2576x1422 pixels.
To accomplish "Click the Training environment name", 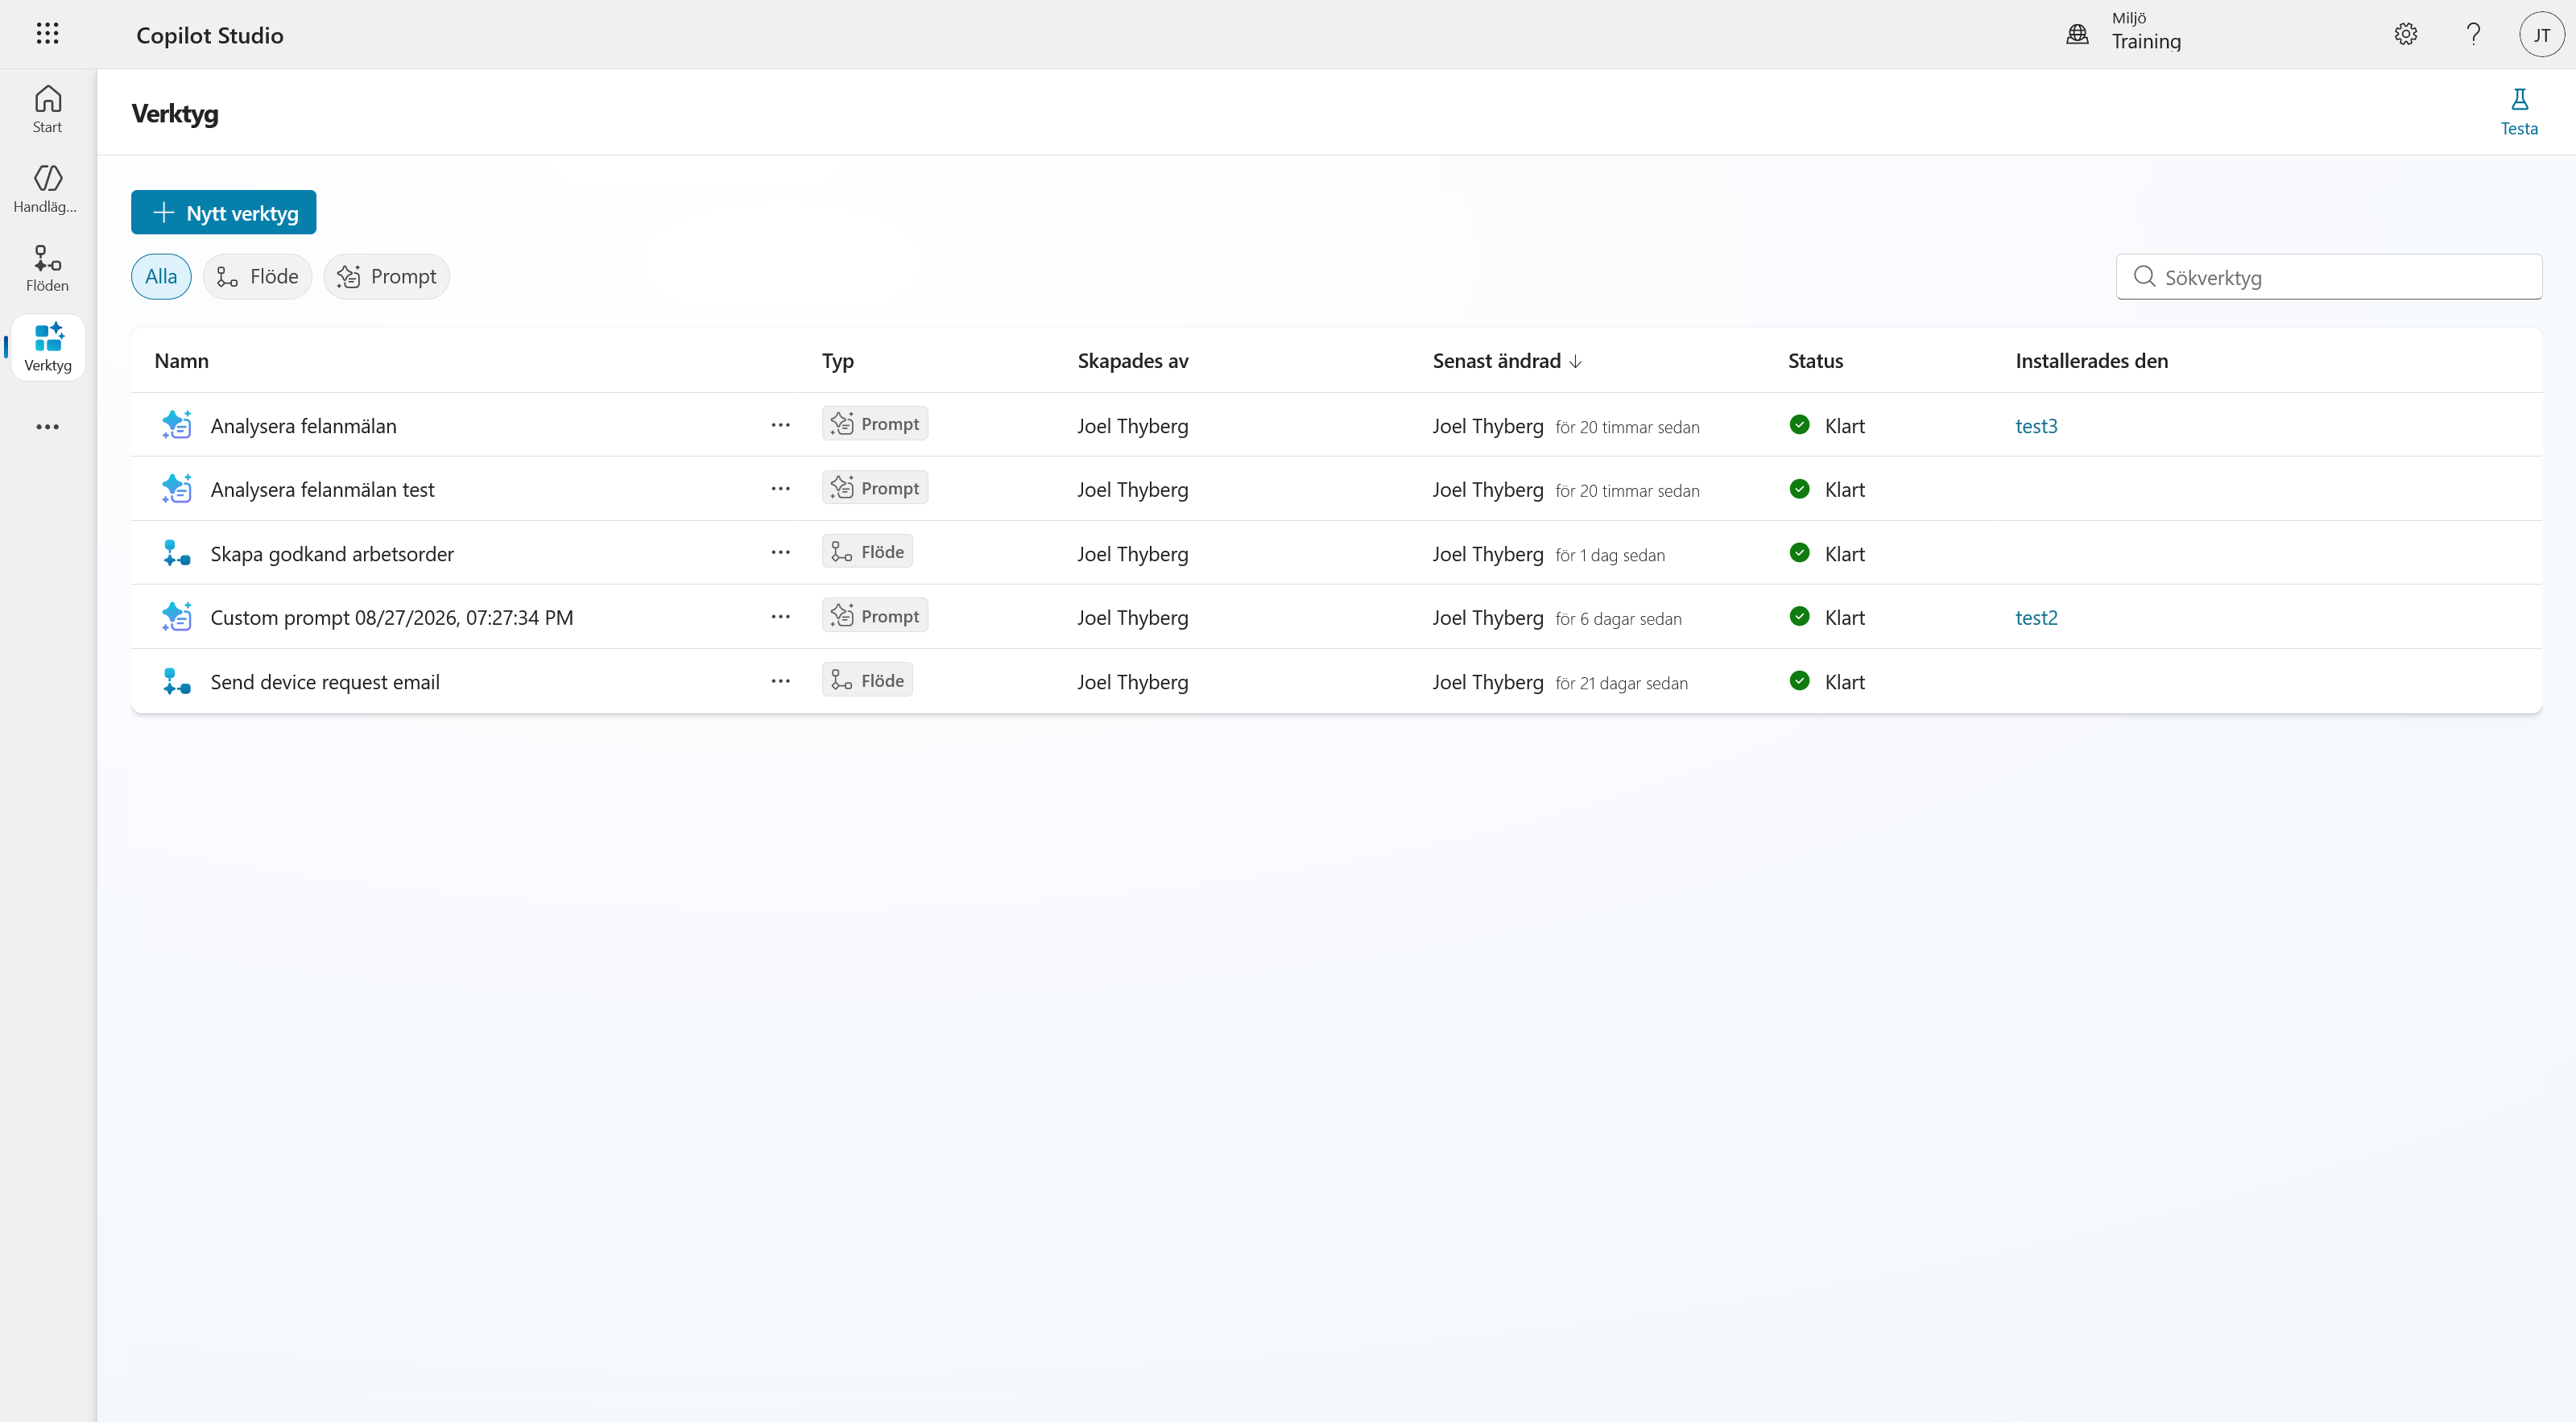I will pyautogui.click(x=2146, y=42).
